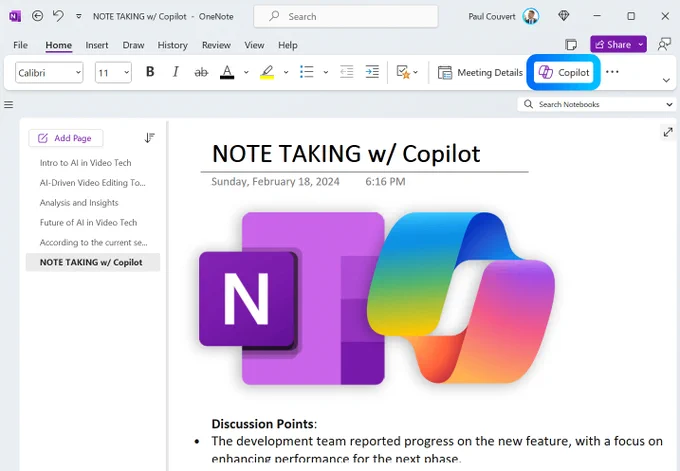Show more ribbon commands ellipsis
This screenshot has width=680, height=471.
pos(612,72)
